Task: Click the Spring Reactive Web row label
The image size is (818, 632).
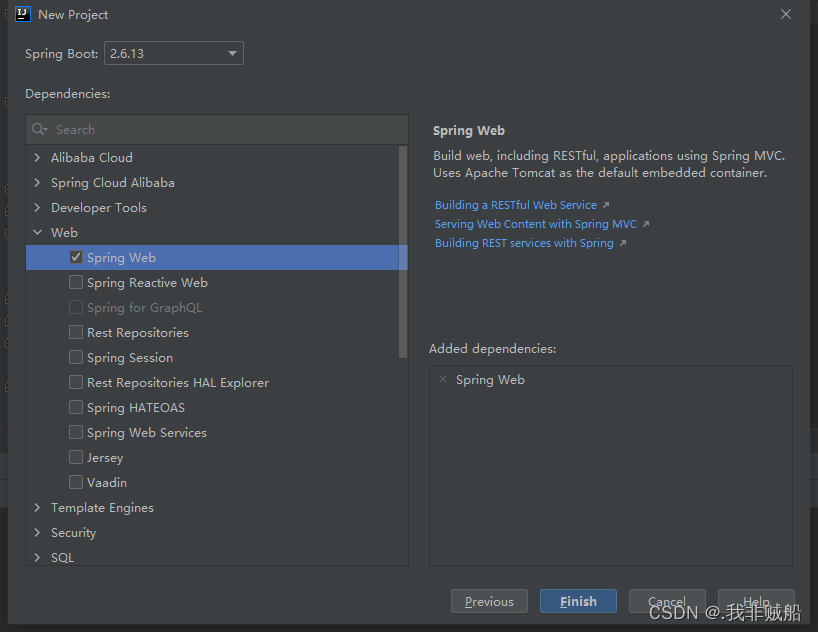Action: click(147, 283)
